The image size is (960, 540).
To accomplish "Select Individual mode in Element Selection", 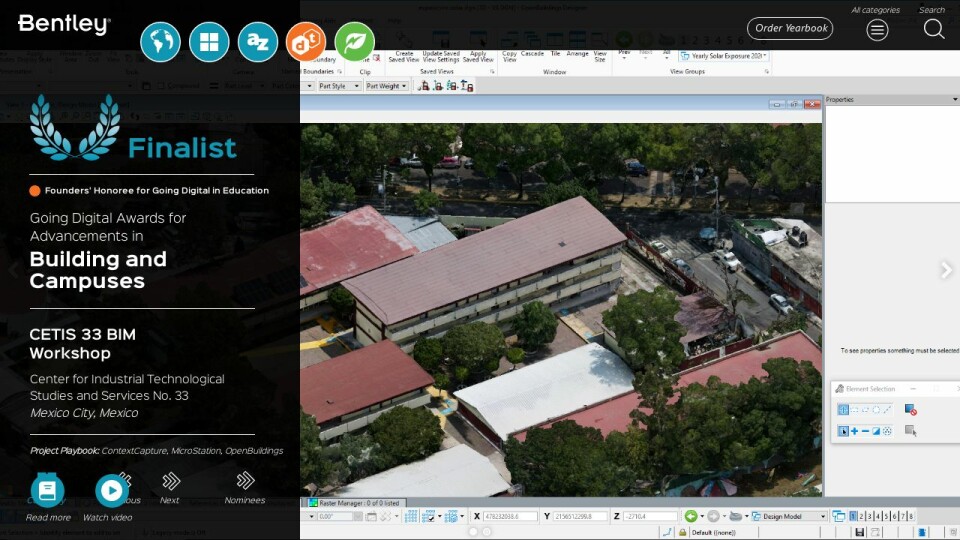I will point(843,410).
